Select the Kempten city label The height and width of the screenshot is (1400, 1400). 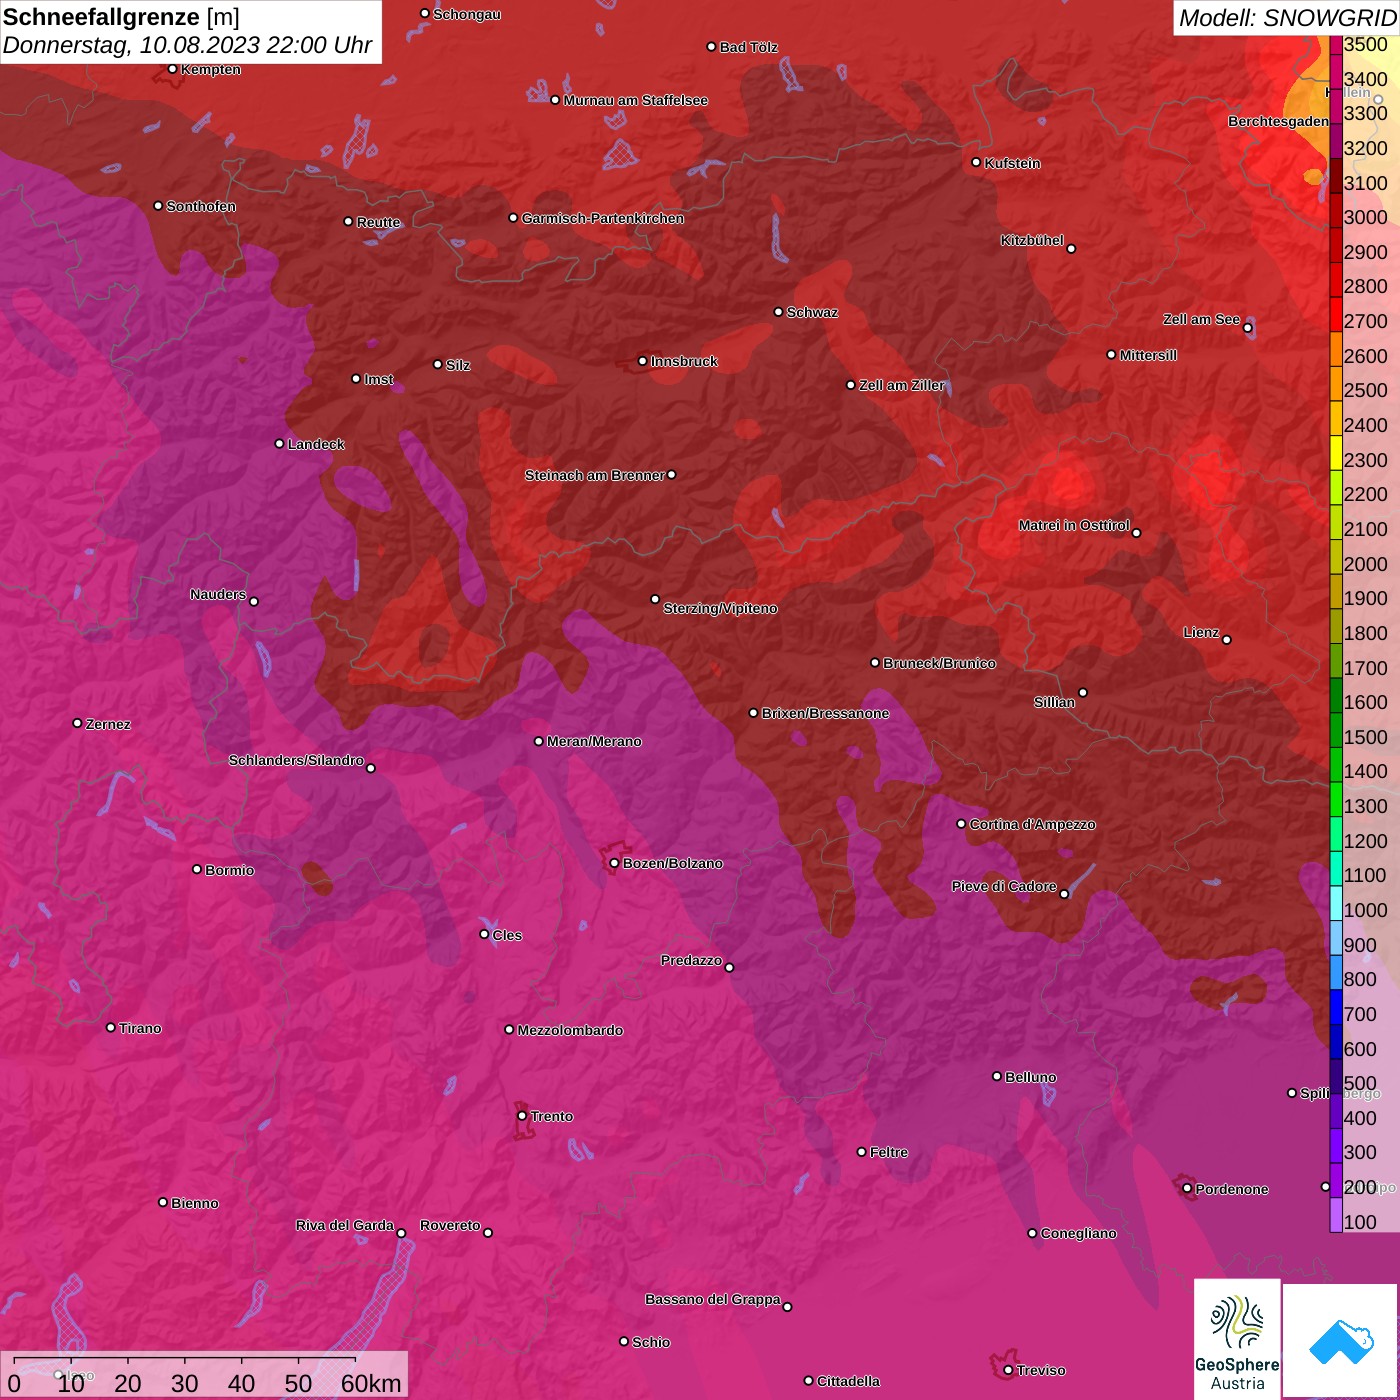point(210,69)
